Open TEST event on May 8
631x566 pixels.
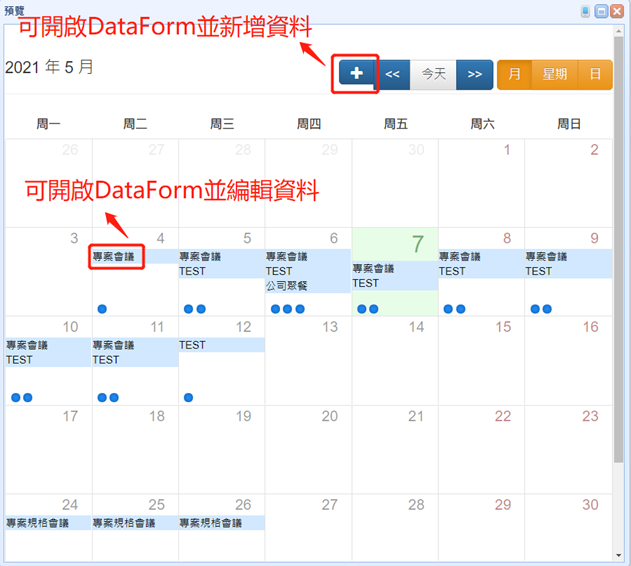coord(452,271)
